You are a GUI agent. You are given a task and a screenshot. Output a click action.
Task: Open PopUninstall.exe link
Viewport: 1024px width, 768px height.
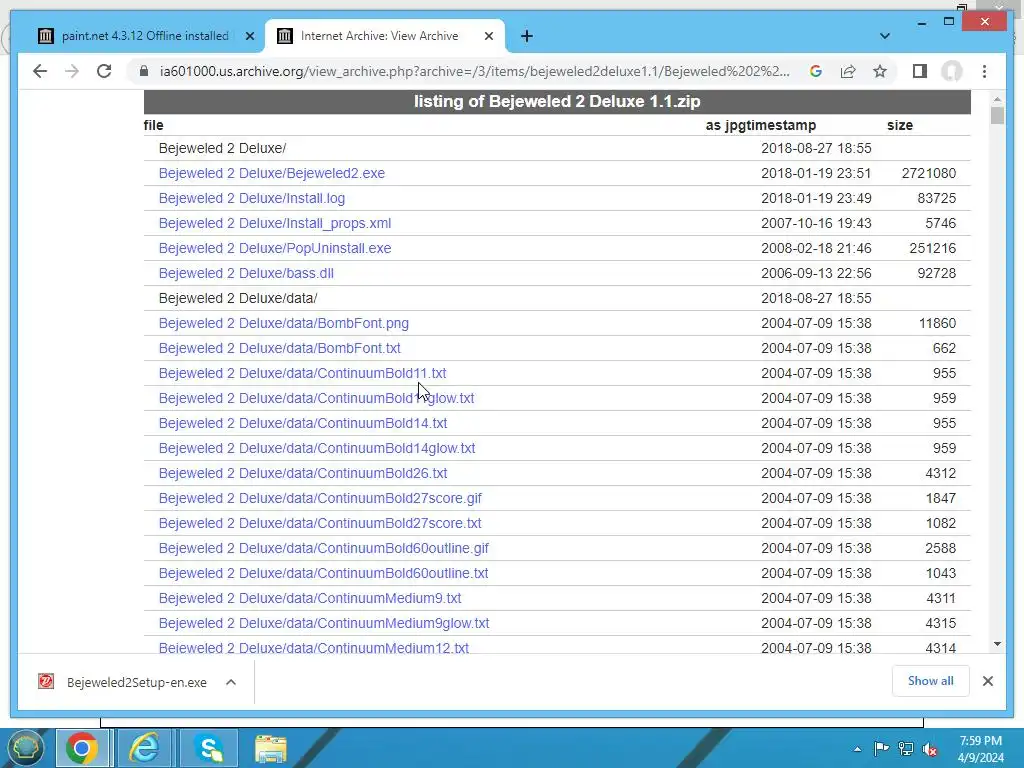(275, 248)
